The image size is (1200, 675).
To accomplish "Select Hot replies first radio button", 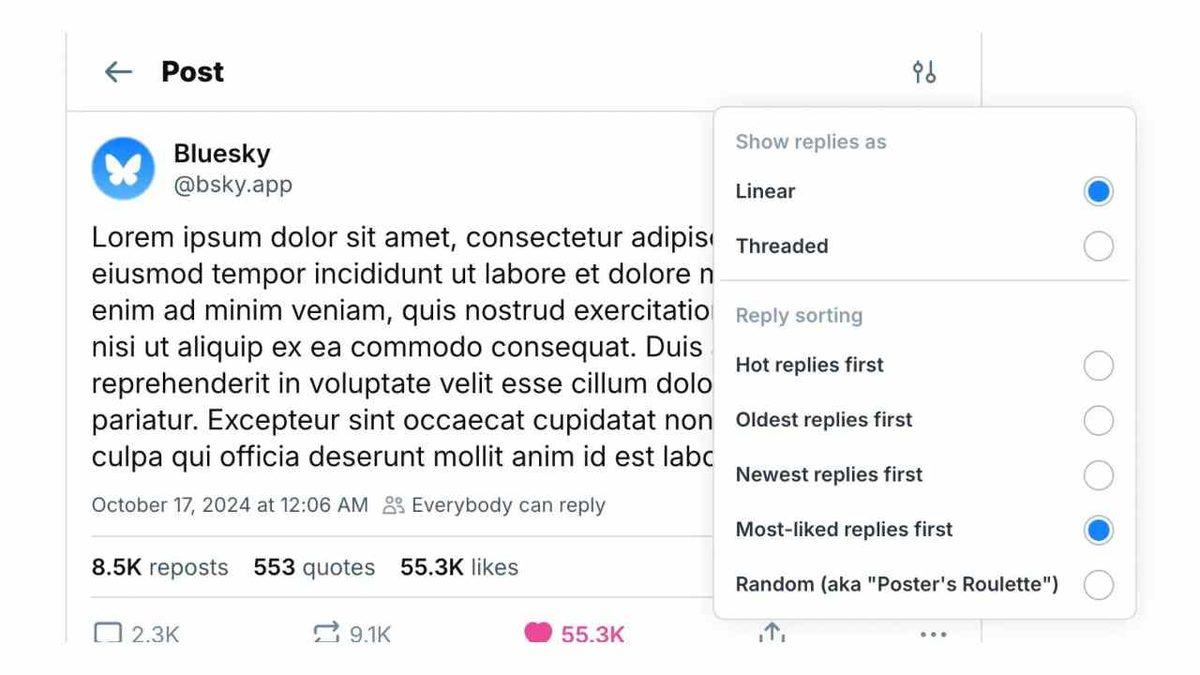I will point(1098,365).
